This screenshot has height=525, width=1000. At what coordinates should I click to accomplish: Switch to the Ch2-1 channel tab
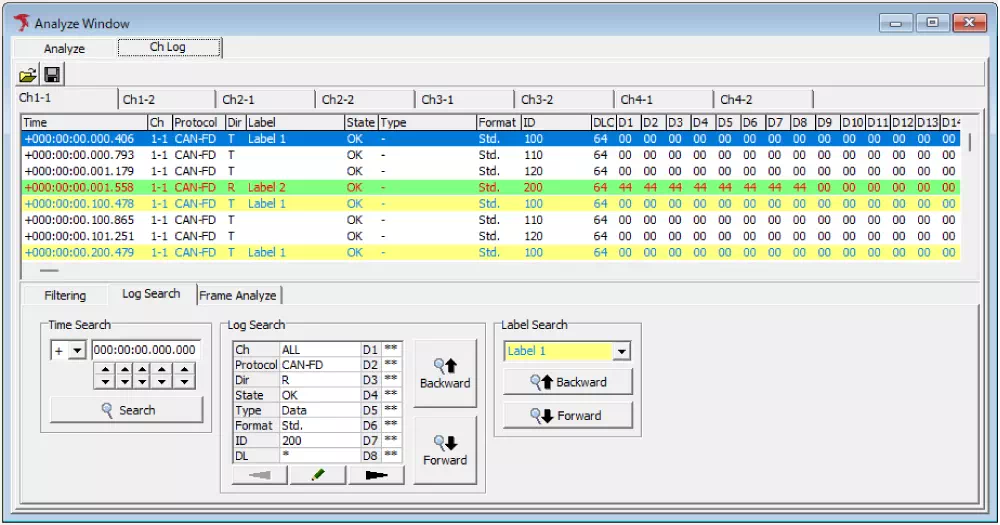[x=238, y=100]
